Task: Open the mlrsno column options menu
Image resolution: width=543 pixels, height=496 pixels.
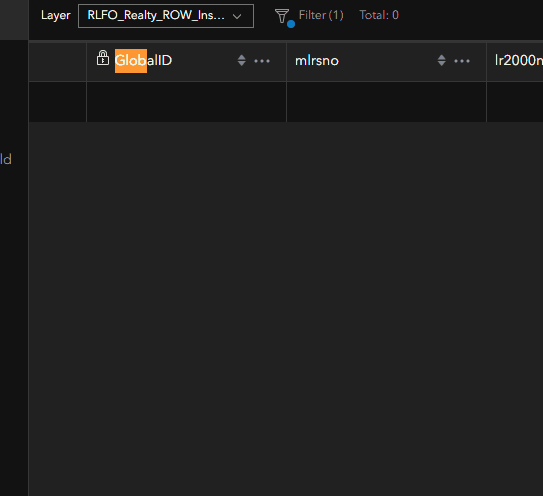Action: 462,61
